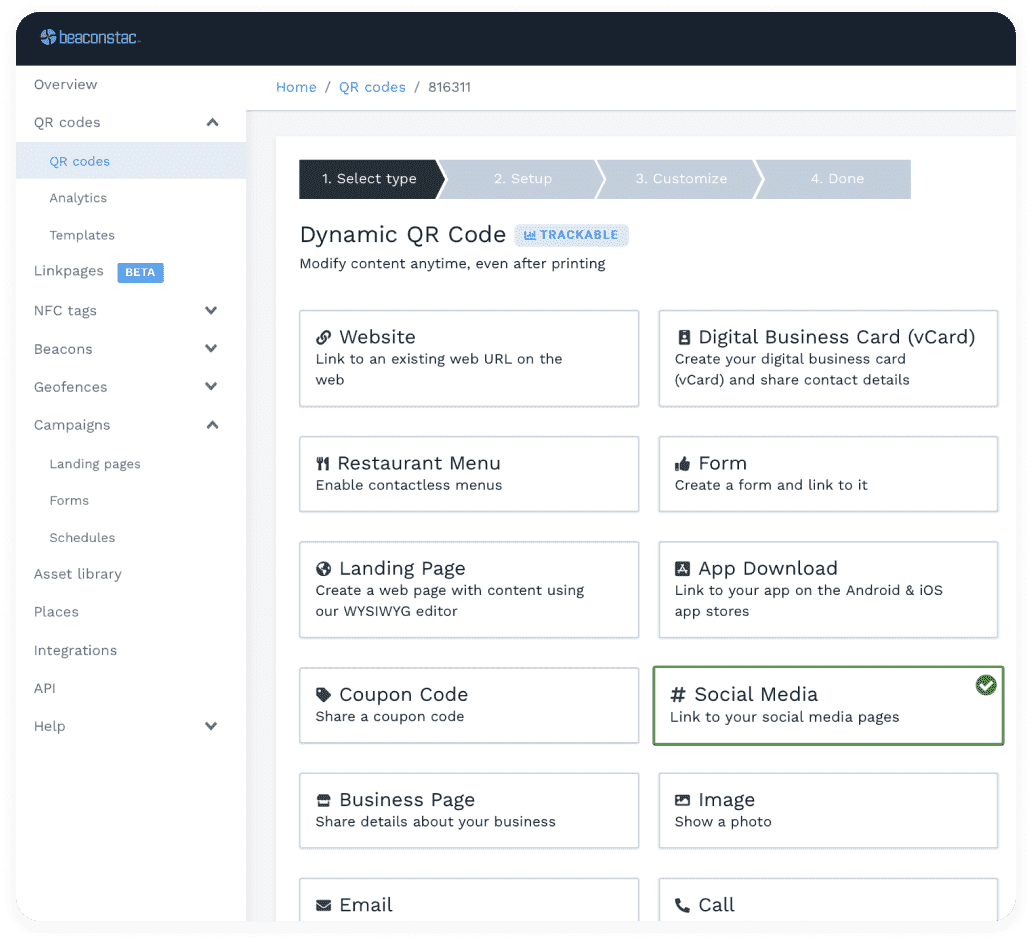Expand the Help section chevron
The height and width of the screenshot is (942, 1032).
(211, 727)
